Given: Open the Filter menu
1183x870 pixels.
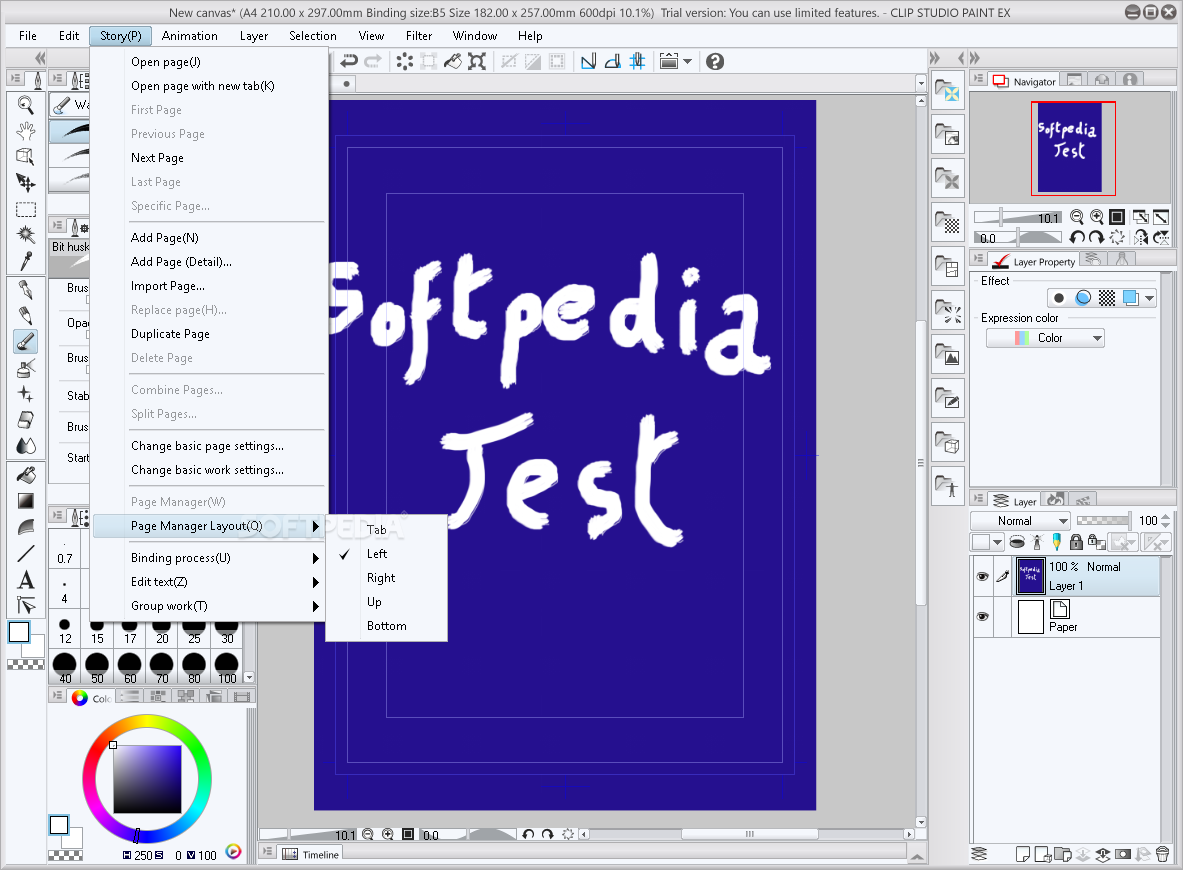Looking at the screenshot, I should tap(419, 35).
